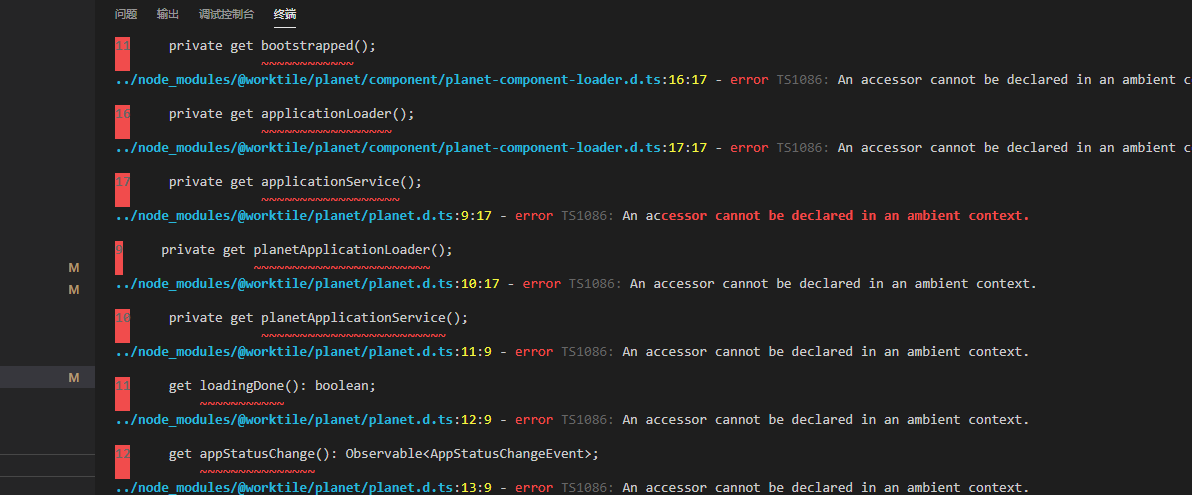Click red line marker before appStatusChange line
Viewport: 1192px width, 495px height.
pyautogui.click(x=122, y=462)
